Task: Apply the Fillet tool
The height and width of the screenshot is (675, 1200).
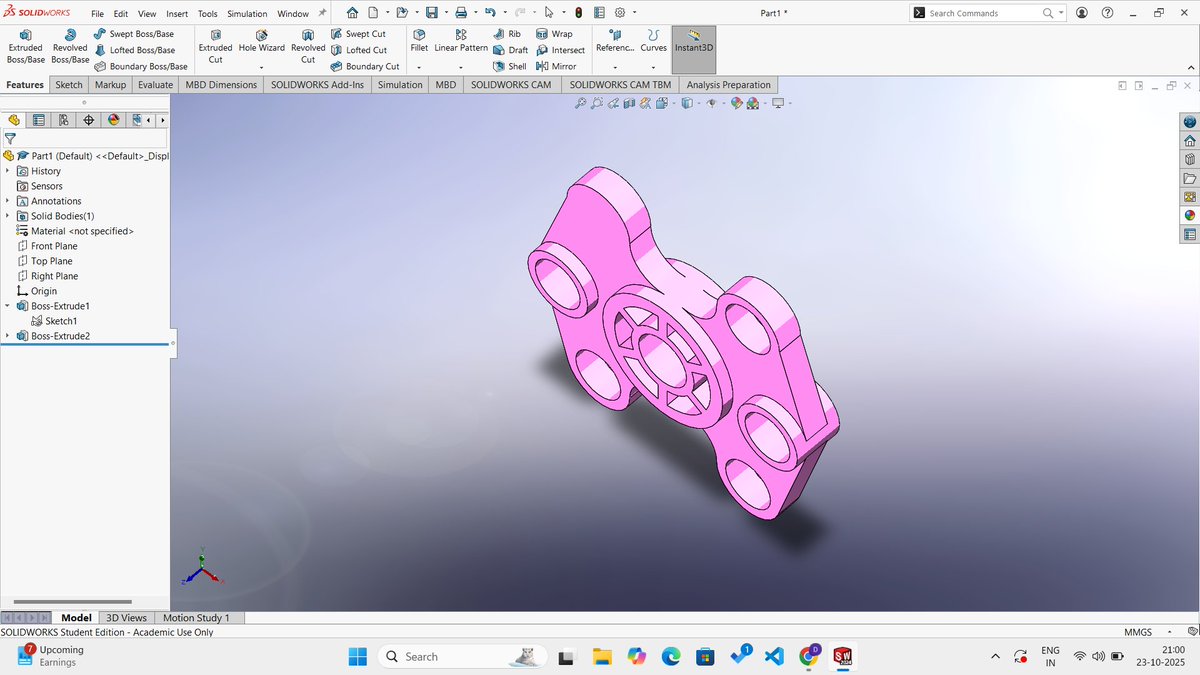Action: [x=419, y=41]
